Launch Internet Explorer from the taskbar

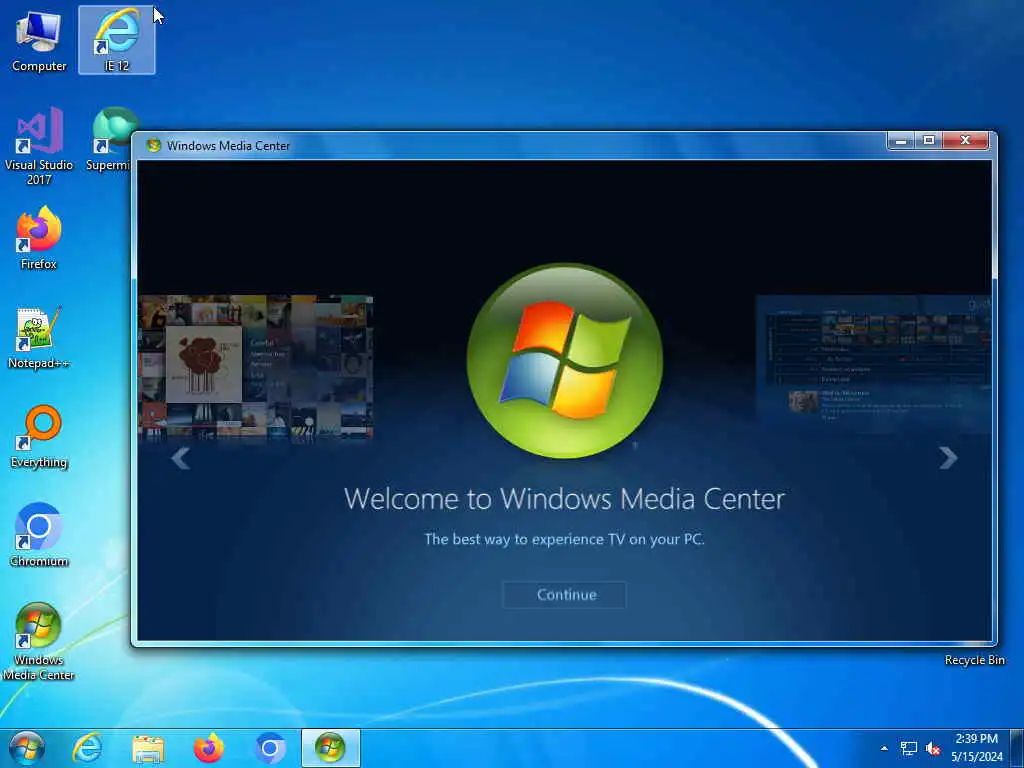click(x=87, y=748)
